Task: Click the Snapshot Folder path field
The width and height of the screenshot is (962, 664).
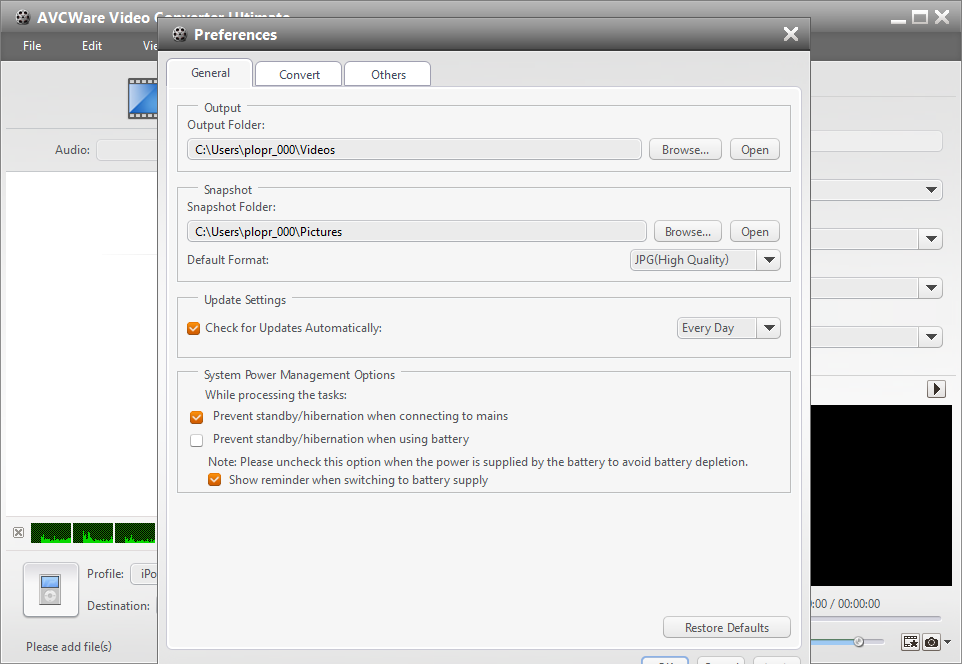Action: [415, 230]
